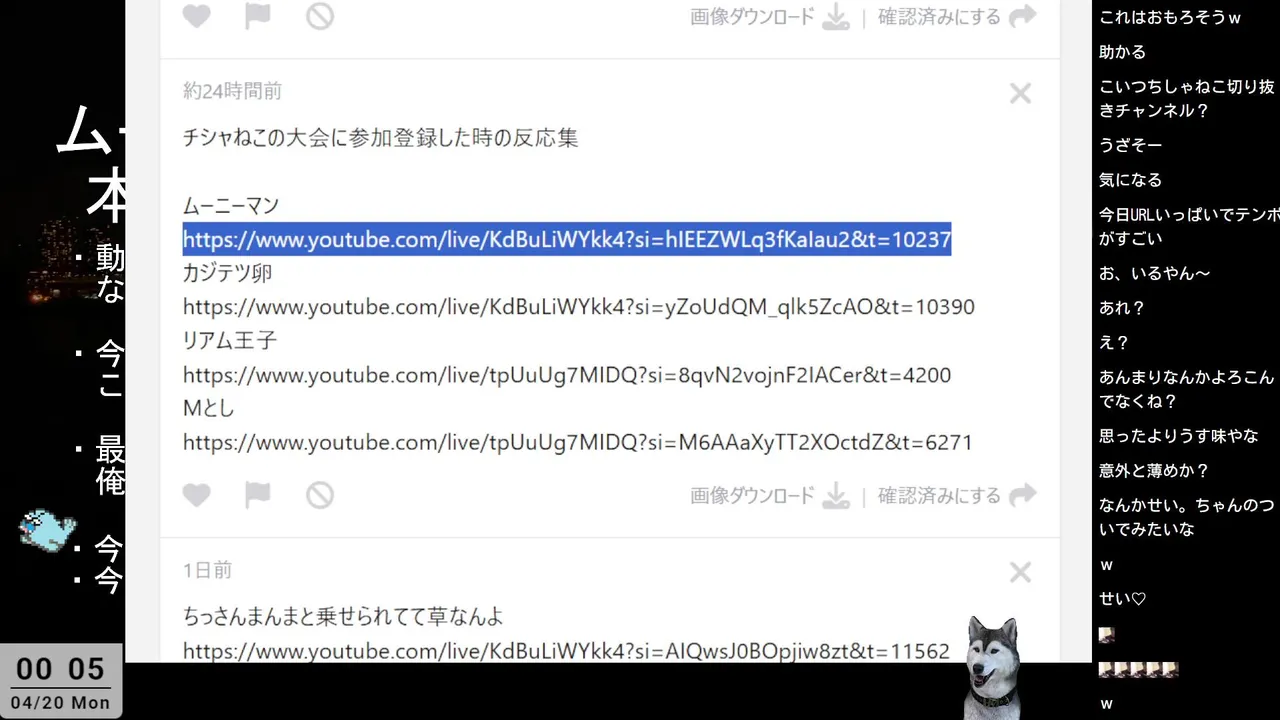Click flag icon in top partially visible post
Image resolution: width=1280 pixels, height=720 pixels.
[x=258, y=16]
